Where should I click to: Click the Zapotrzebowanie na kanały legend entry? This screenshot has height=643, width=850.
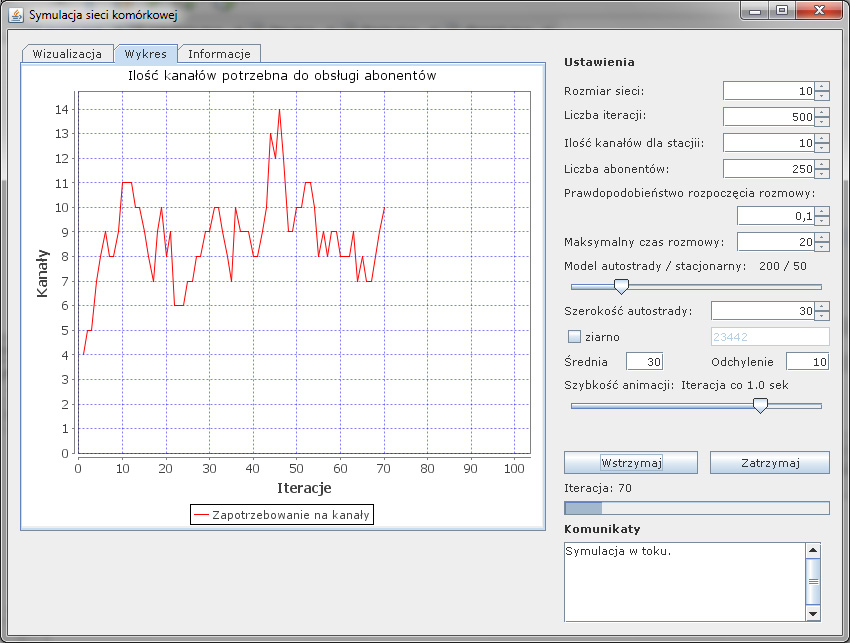[x=280, y=515]
